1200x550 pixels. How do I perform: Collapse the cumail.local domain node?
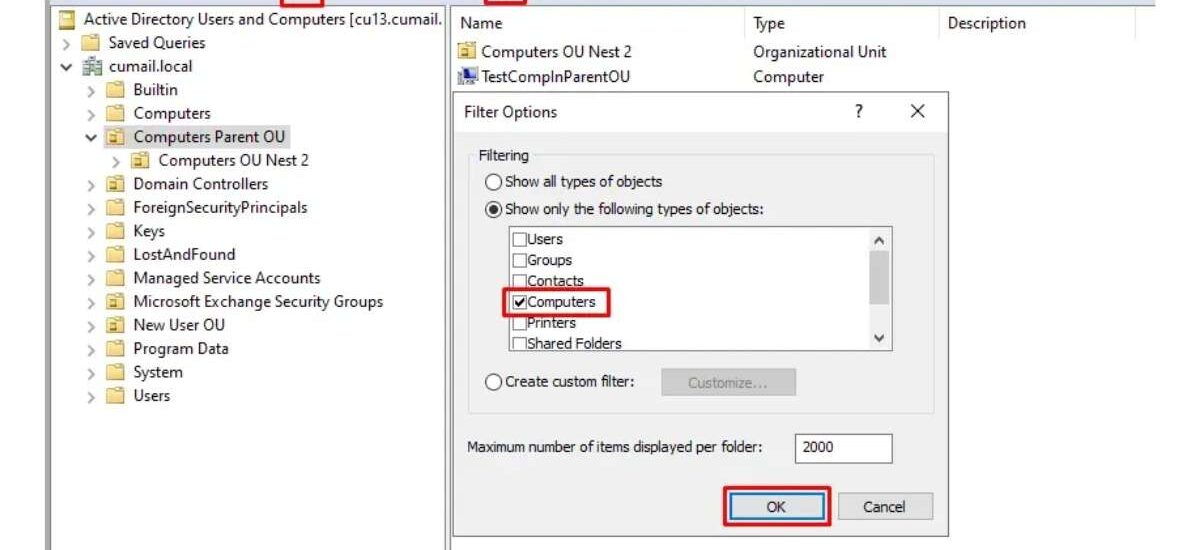(67, 67)
